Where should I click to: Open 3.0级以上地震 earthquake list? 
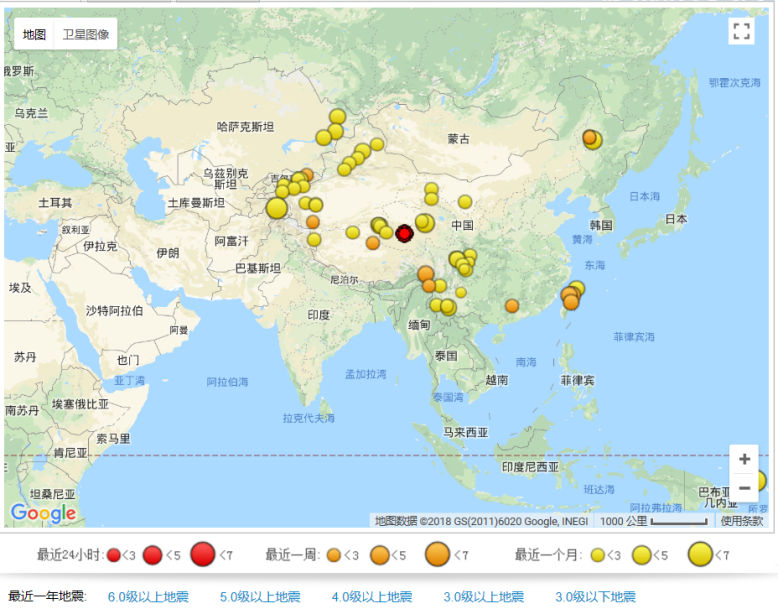pyautogui.click(x=483, y=596)
